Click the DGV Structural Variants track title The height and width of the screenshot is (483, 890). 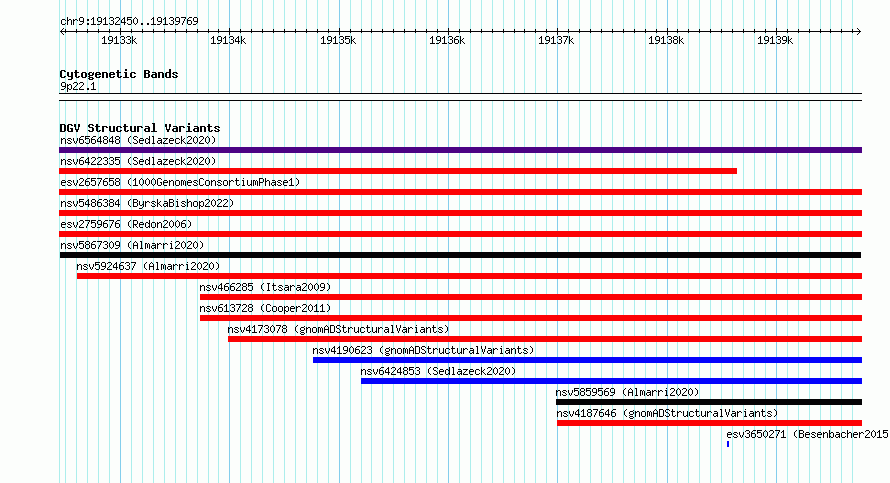[x=140, y=128]
